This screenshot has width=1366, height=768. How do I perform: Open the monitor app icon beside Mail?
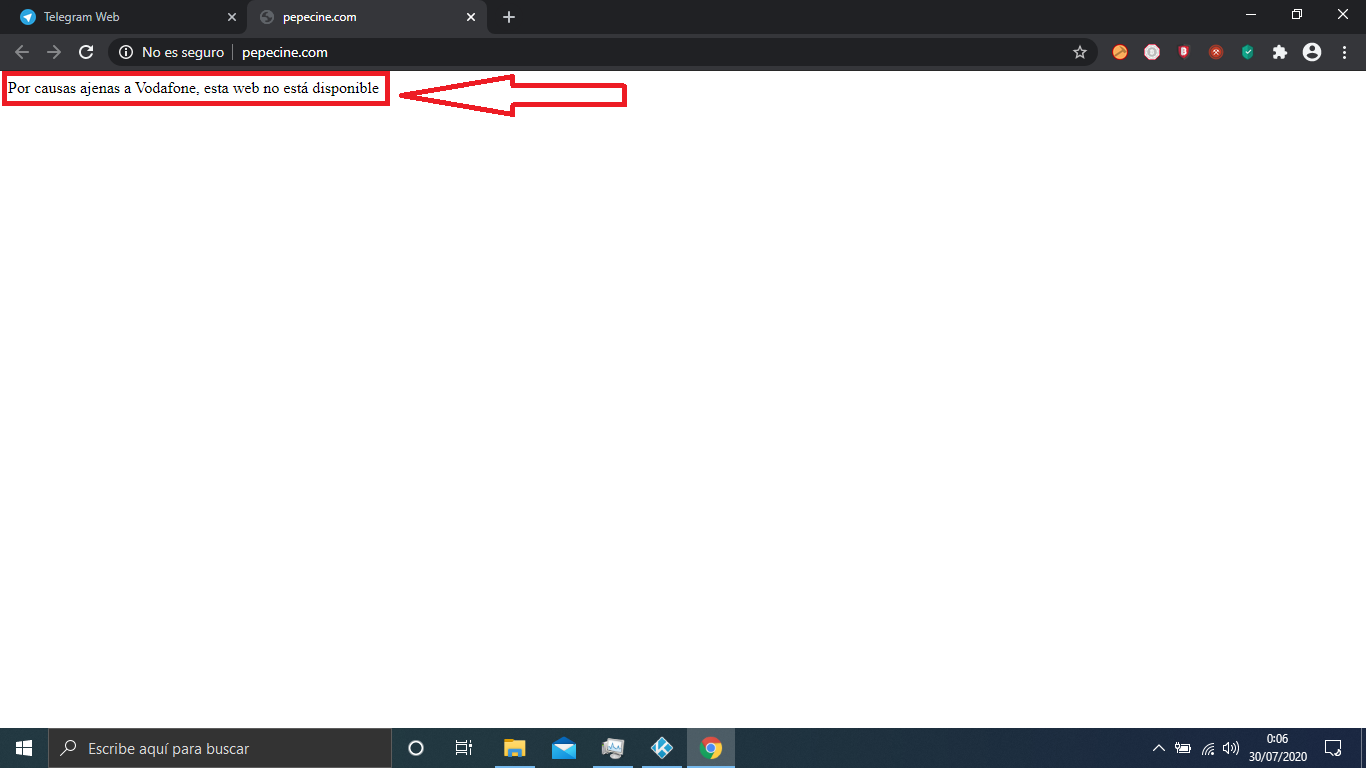[x=613, y=748]
